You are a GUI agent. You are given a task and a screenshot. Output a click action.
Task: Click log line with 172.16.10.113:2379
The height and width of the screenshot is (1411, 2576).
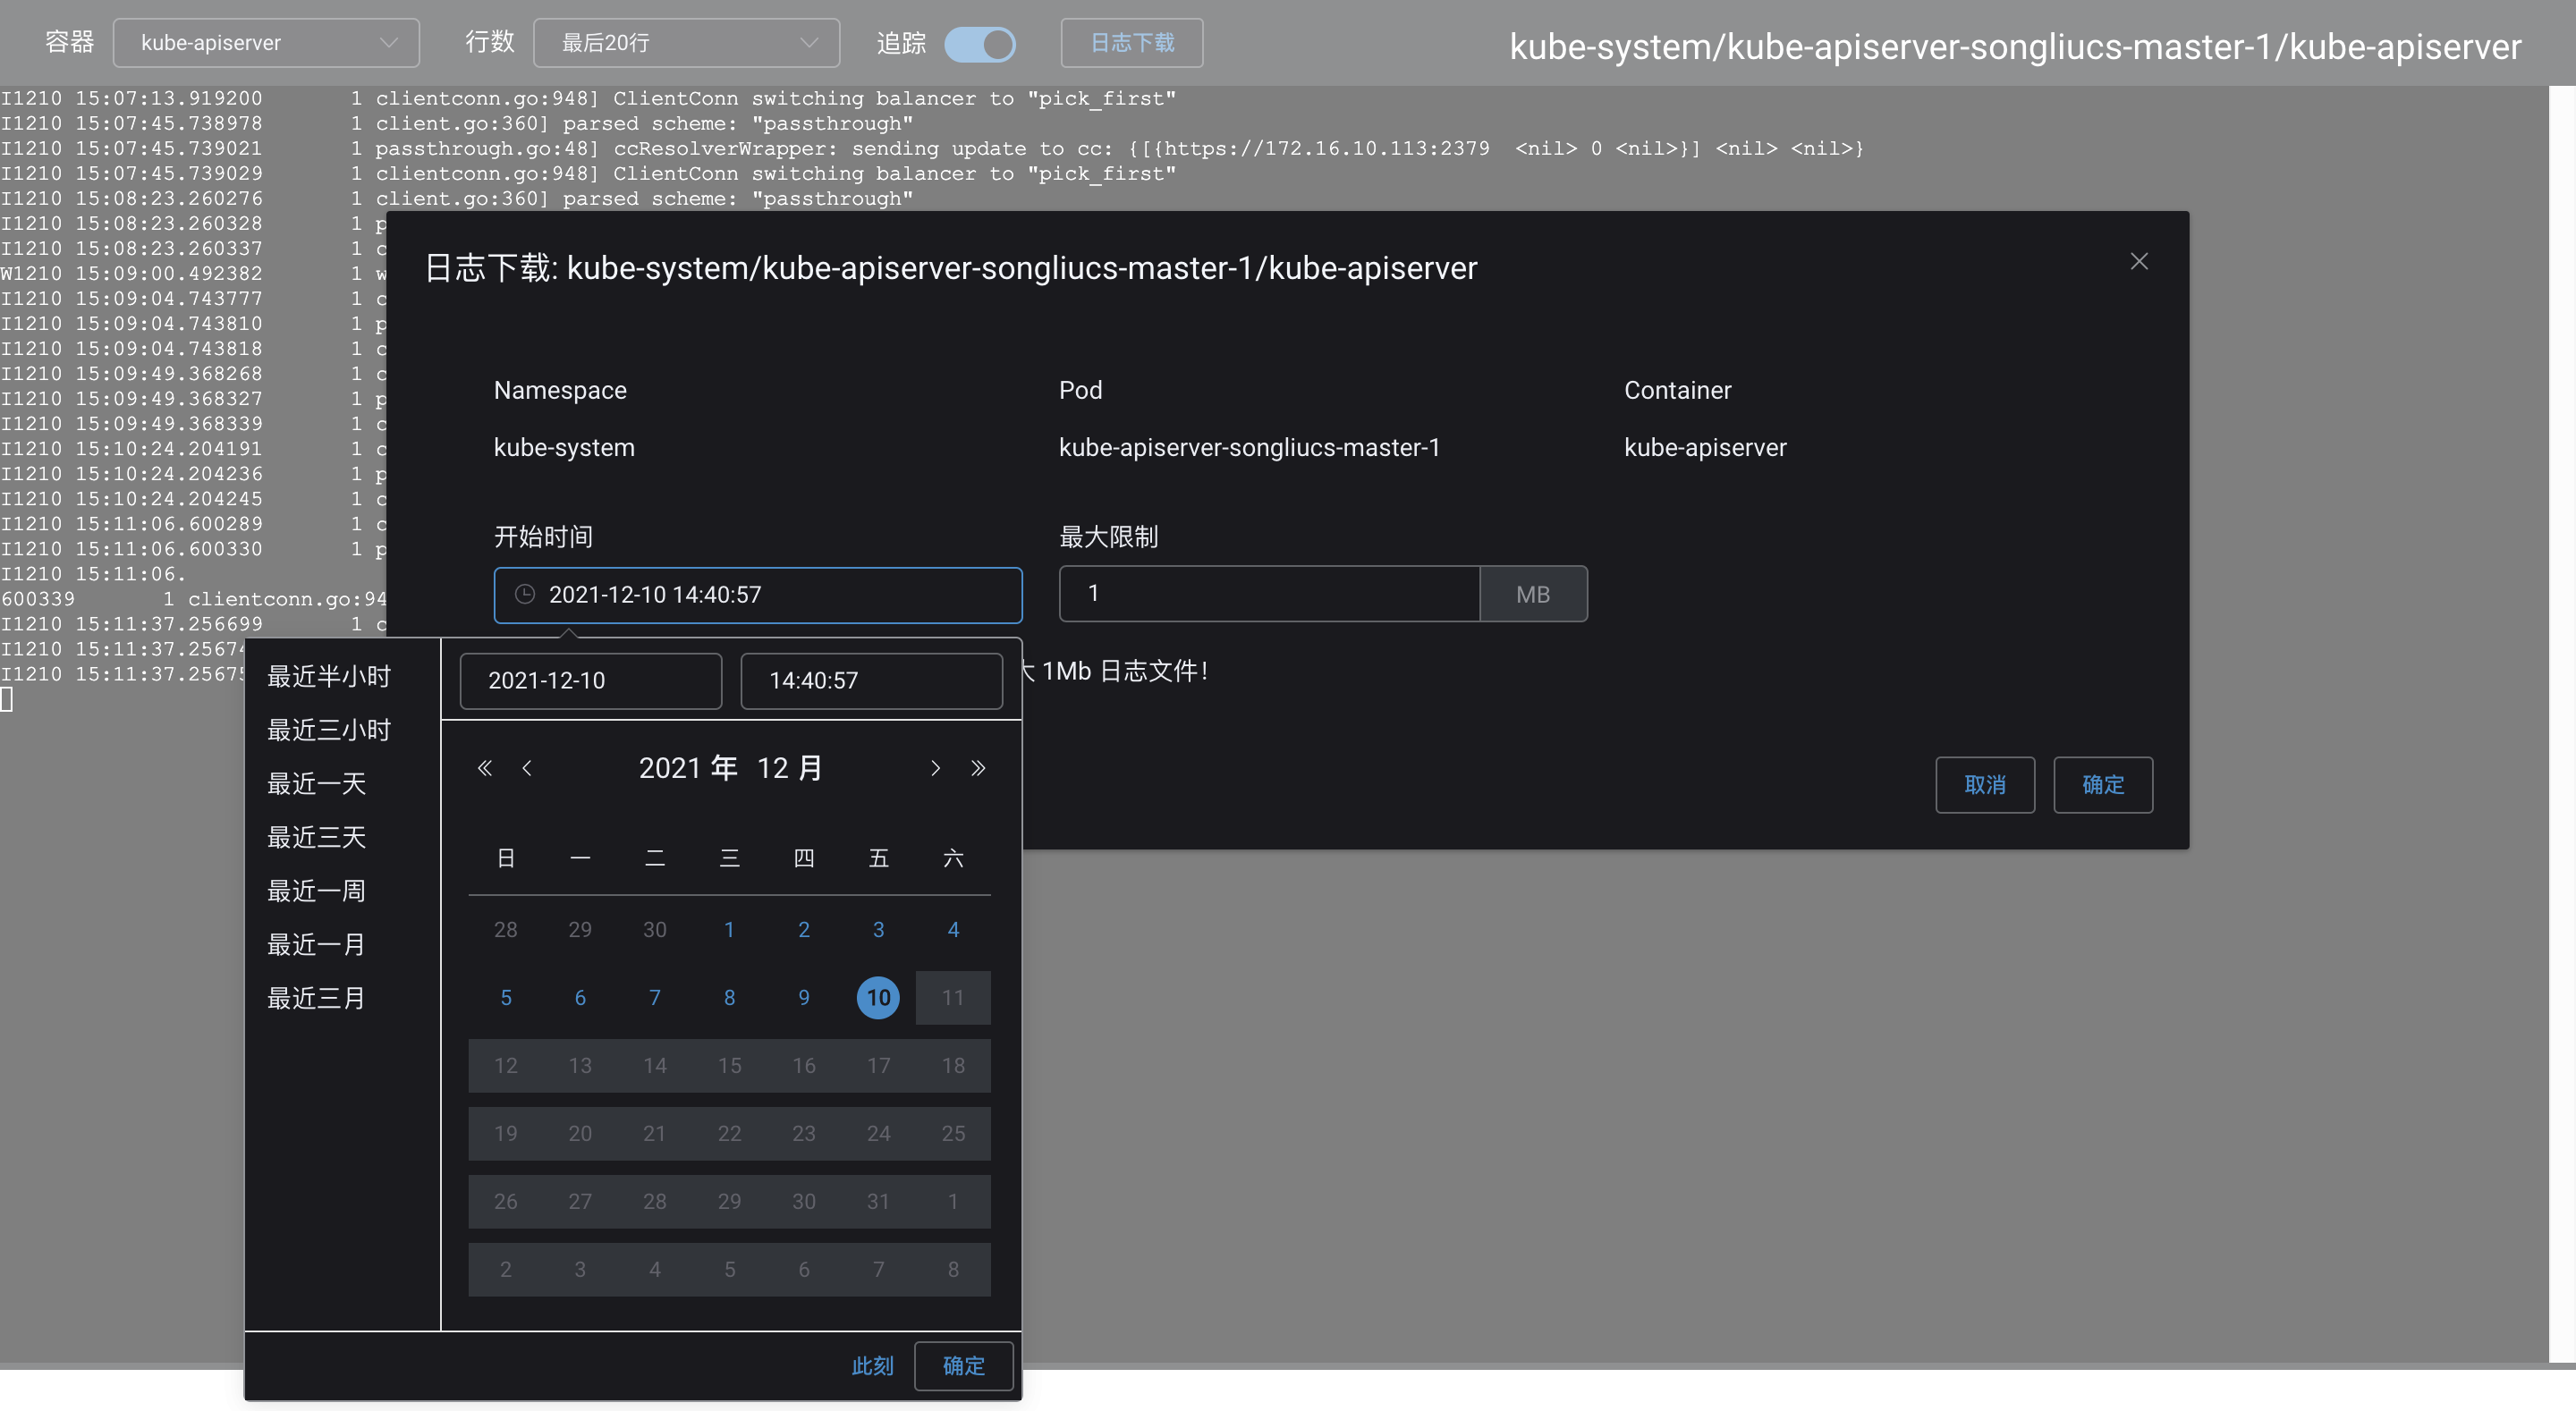(932, 148)
